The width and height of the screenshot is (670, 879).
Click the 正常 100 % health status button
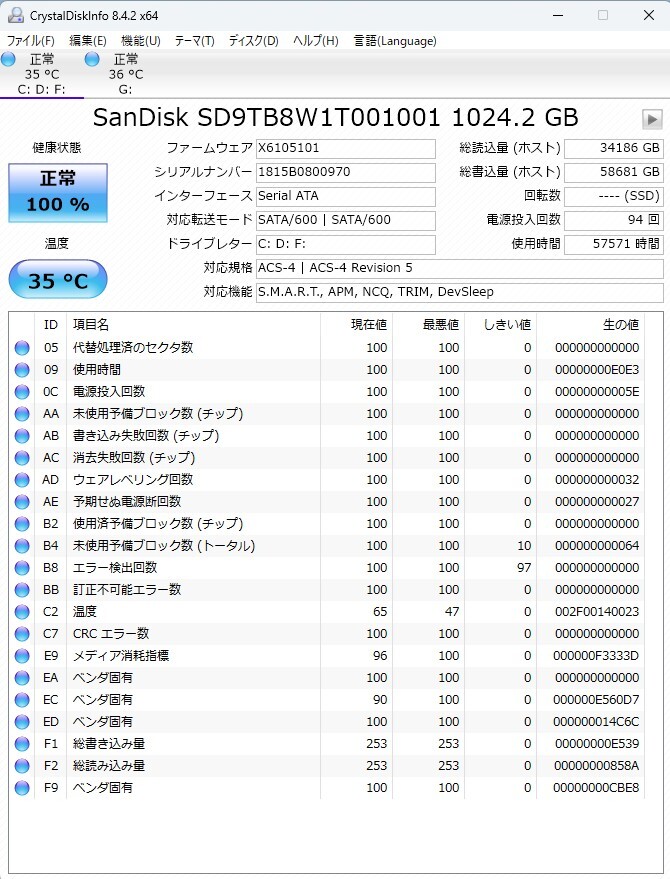[58, 193]
